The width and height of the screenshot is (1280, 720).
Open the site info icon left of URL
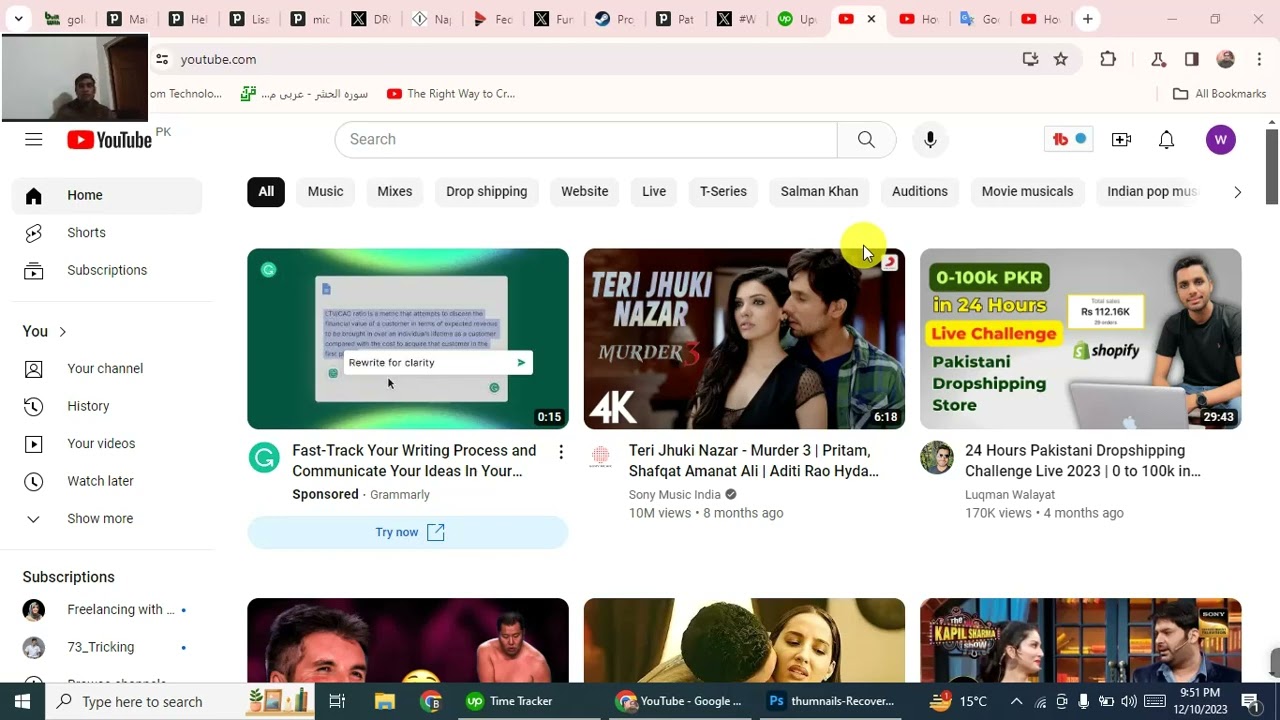[x=163, y=59]
